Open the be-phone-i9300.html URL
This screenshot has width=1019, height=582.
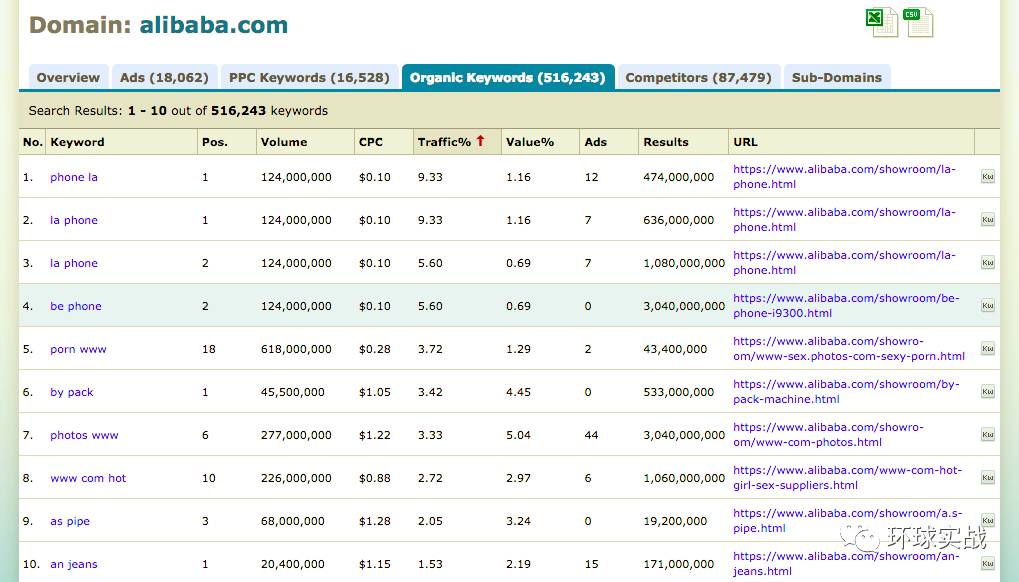846,305
